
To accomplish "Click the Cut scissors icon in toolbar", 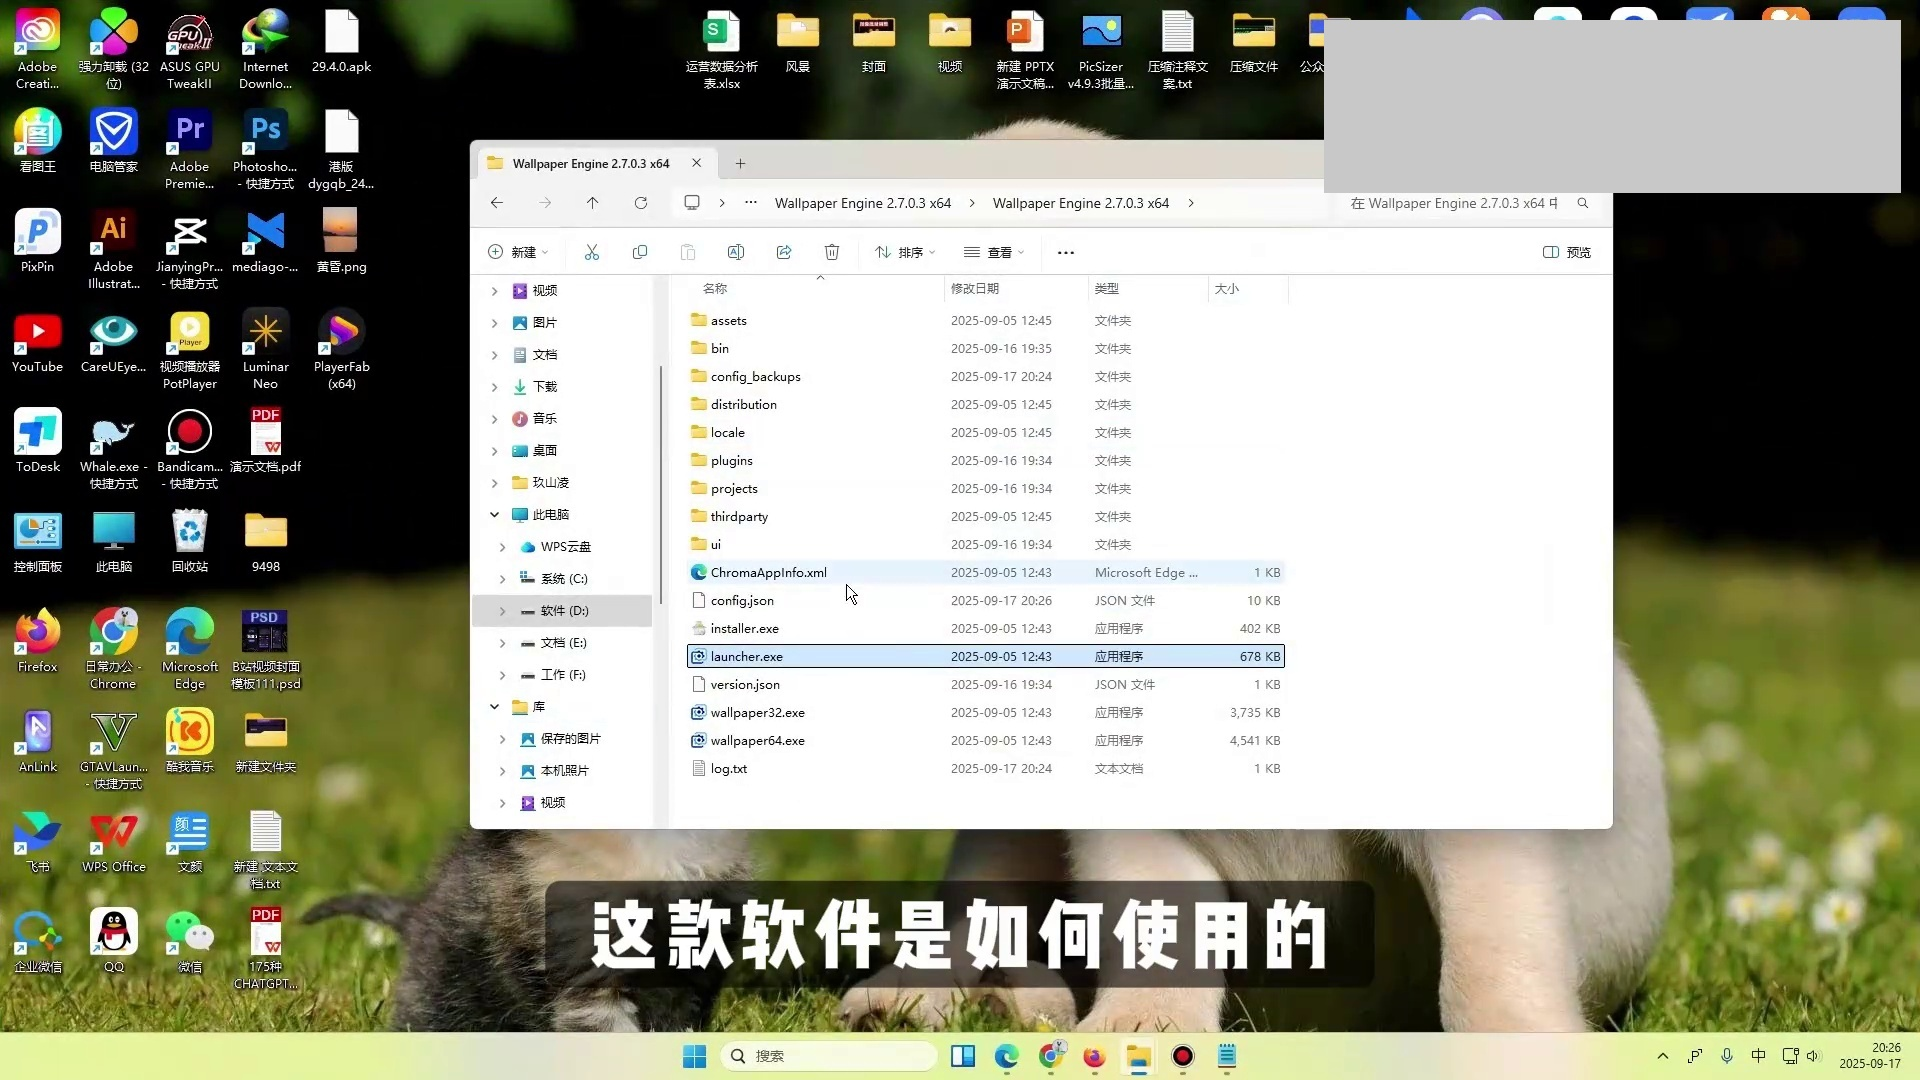I will (x=592, y=252).
